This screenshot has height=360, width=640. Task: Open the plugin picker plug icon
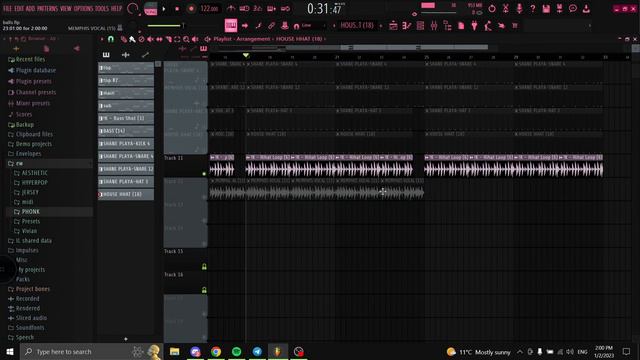coord(474,26)
